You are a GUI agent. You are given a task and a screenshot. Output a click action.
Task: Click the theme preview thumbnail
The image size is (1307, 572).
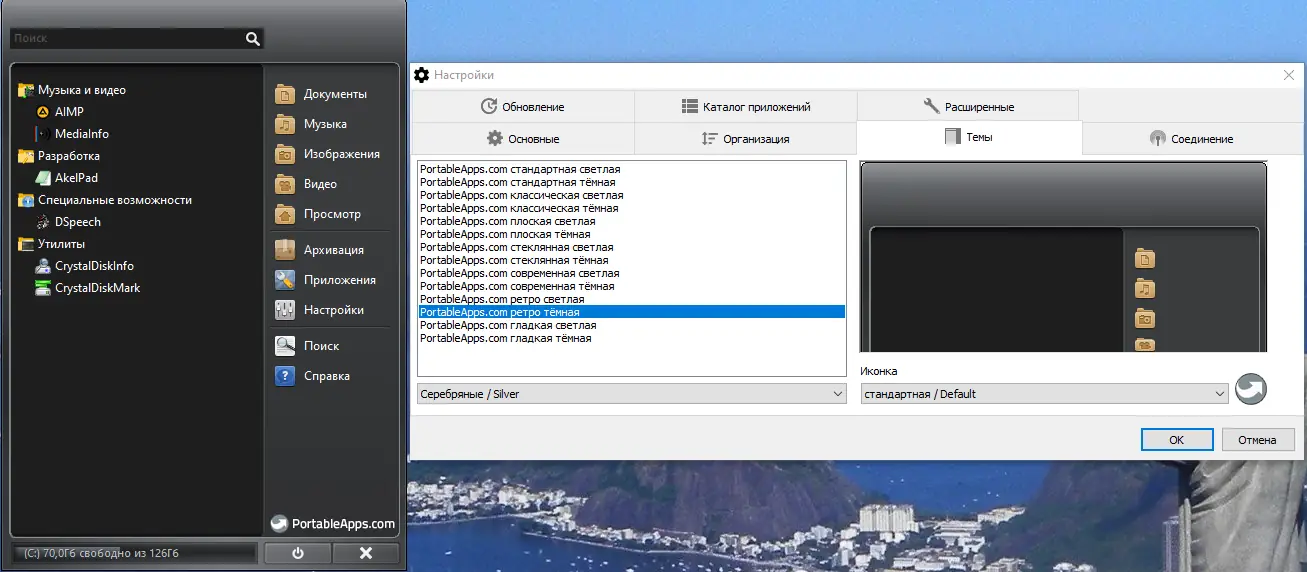click(1063, 257)
